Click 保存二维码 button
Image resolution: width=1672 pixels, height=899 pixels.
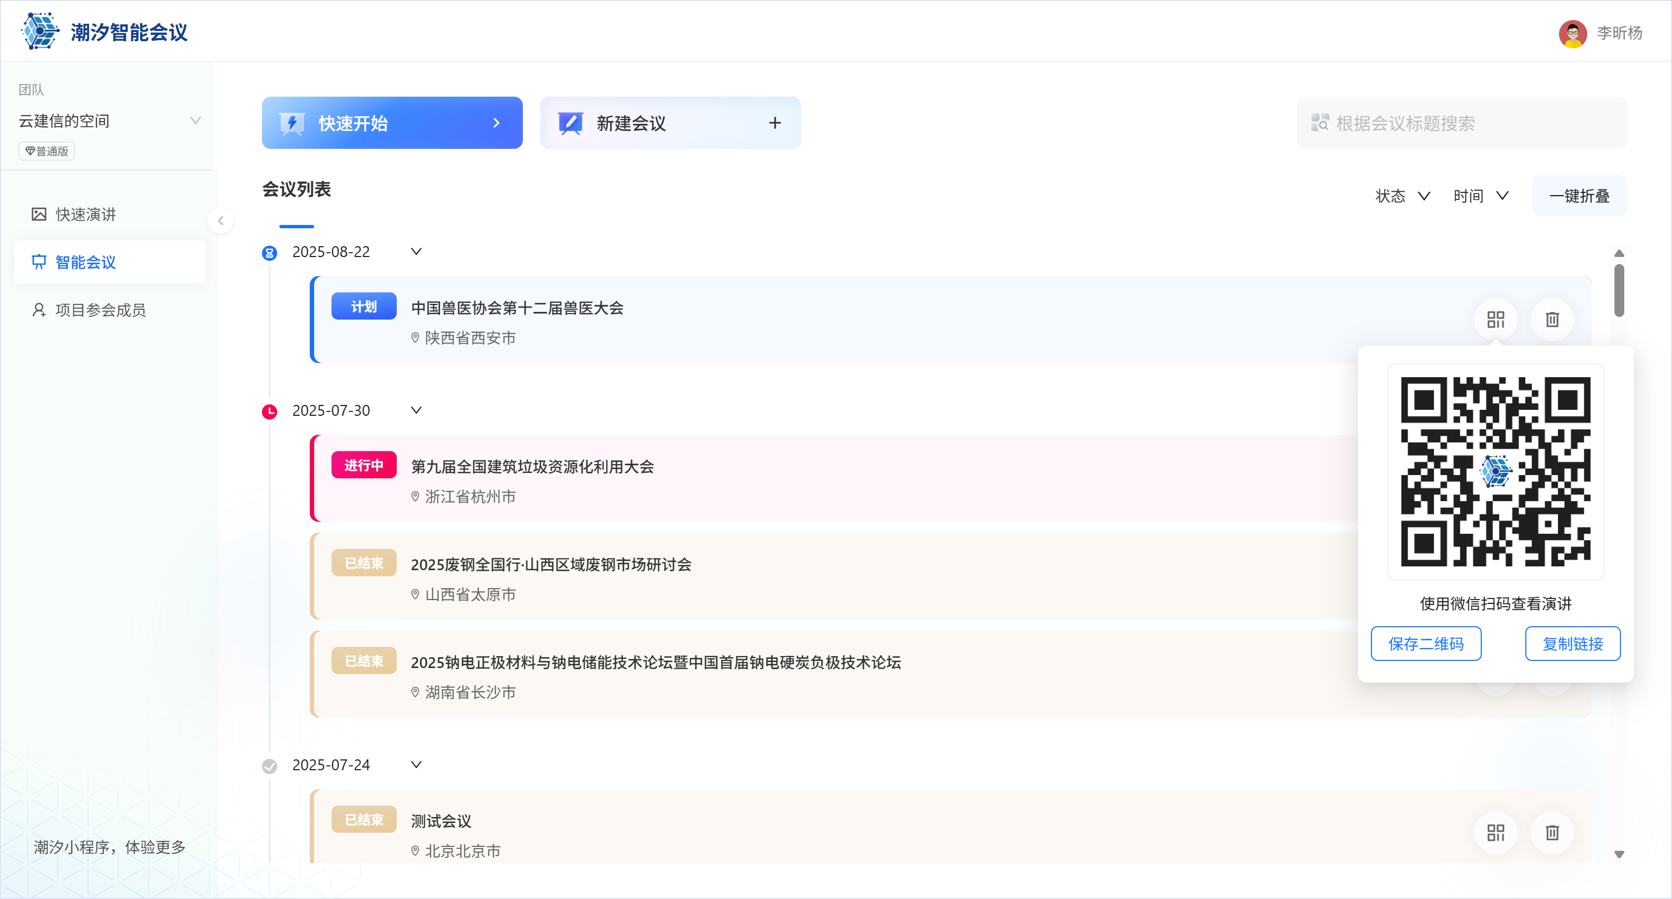click(x=1426, y=644)
